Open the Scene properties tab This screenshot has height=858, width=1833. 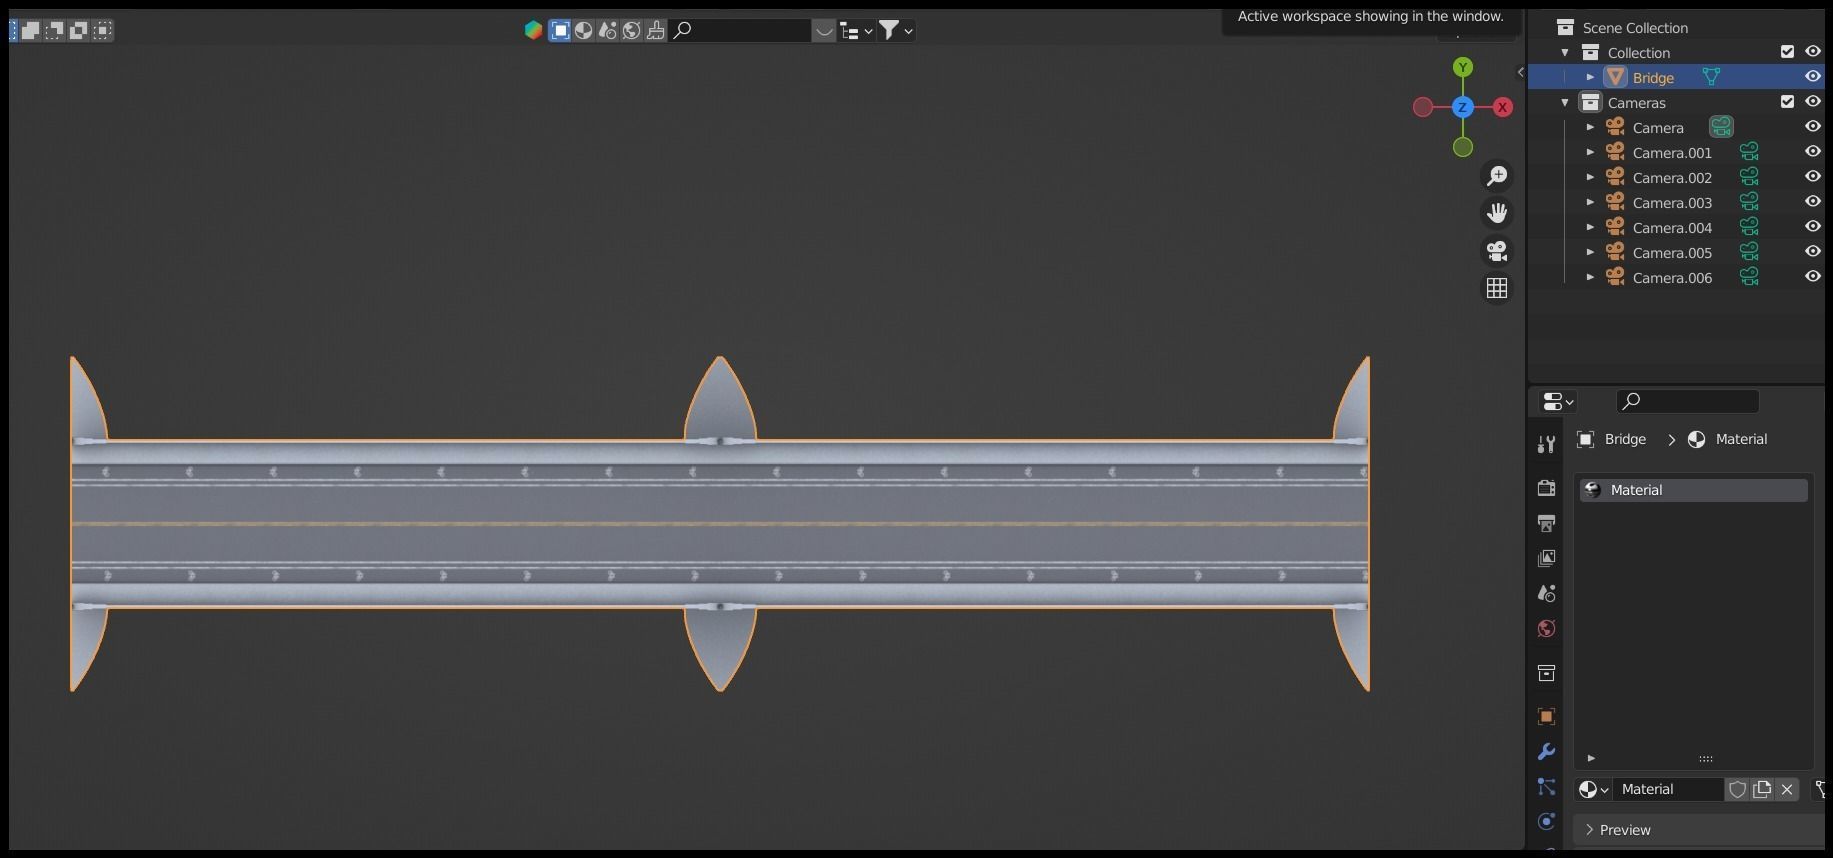tap(1546, 593)
